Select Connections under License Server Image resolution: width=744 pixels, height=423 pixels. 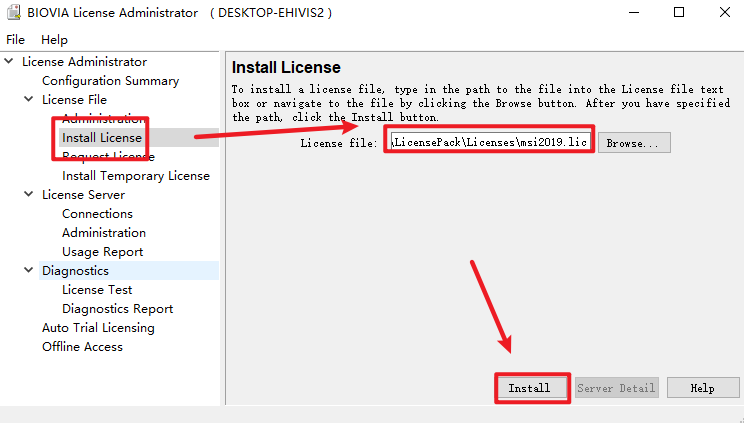click(97, 214)
